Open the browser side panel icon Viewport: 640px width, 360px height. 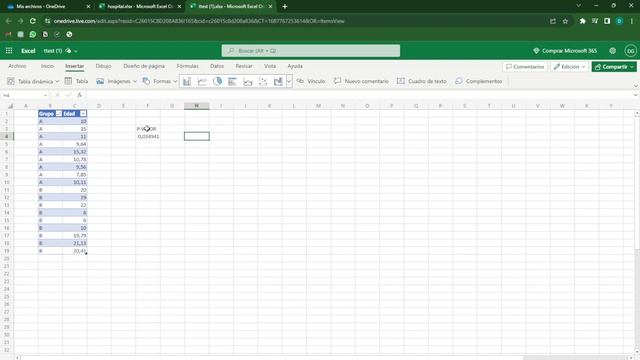(607, 21)
